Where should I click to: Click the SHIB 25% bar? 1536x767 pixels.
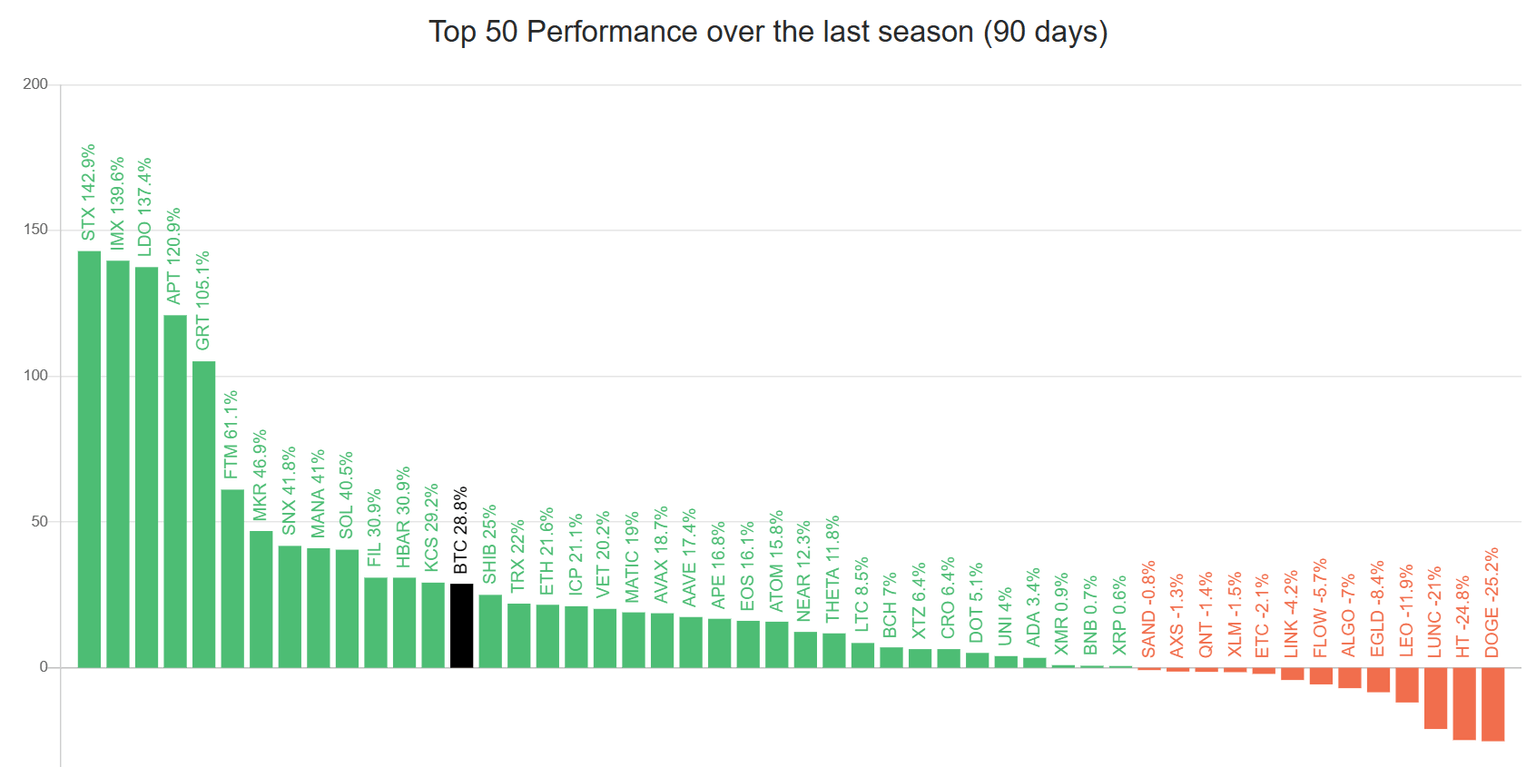(x=490, y=631)
